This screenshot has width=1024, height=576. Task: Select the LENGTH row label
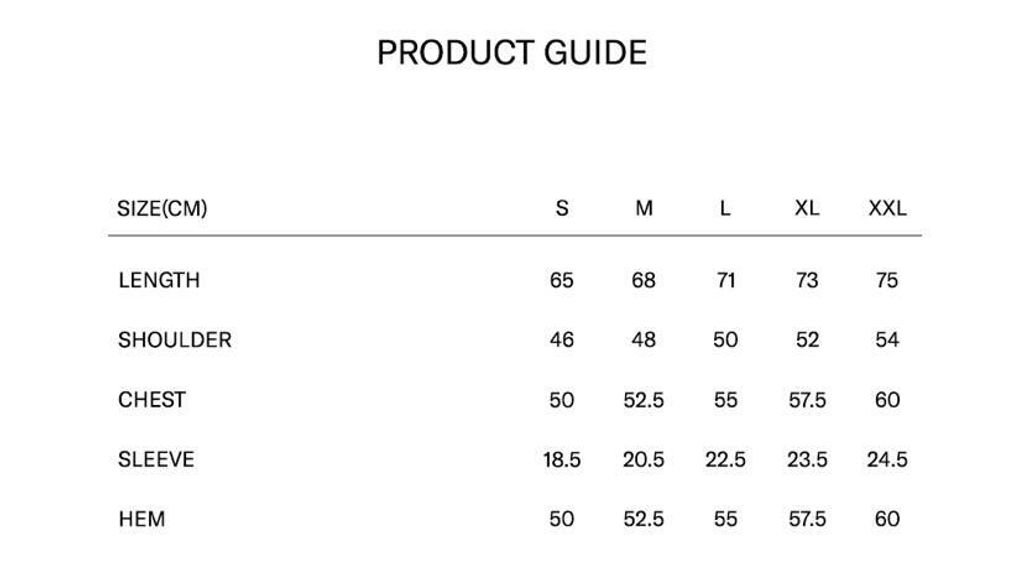point(159,280)
